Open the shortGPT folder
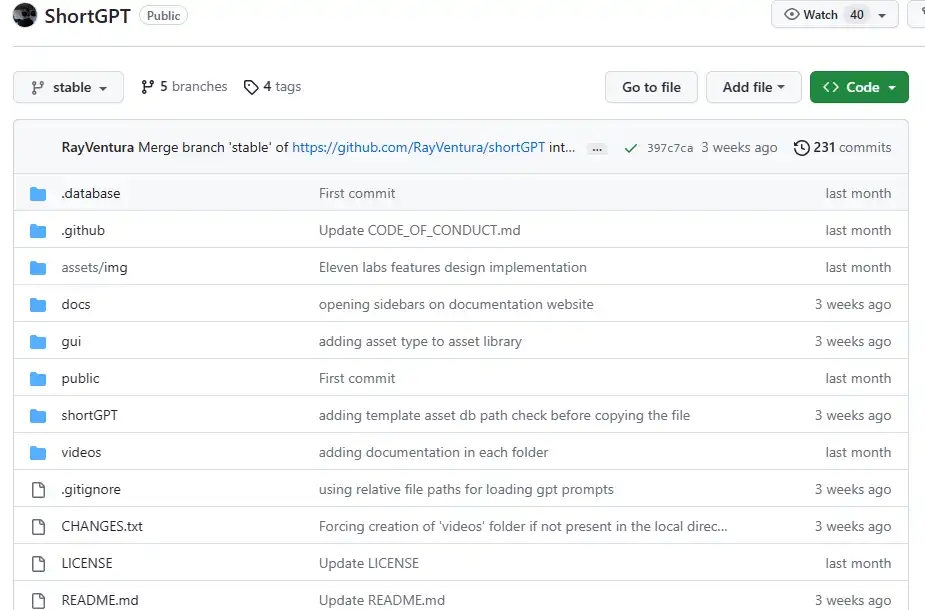Viewport: 925px width, 610px height. tap(90, 416)
